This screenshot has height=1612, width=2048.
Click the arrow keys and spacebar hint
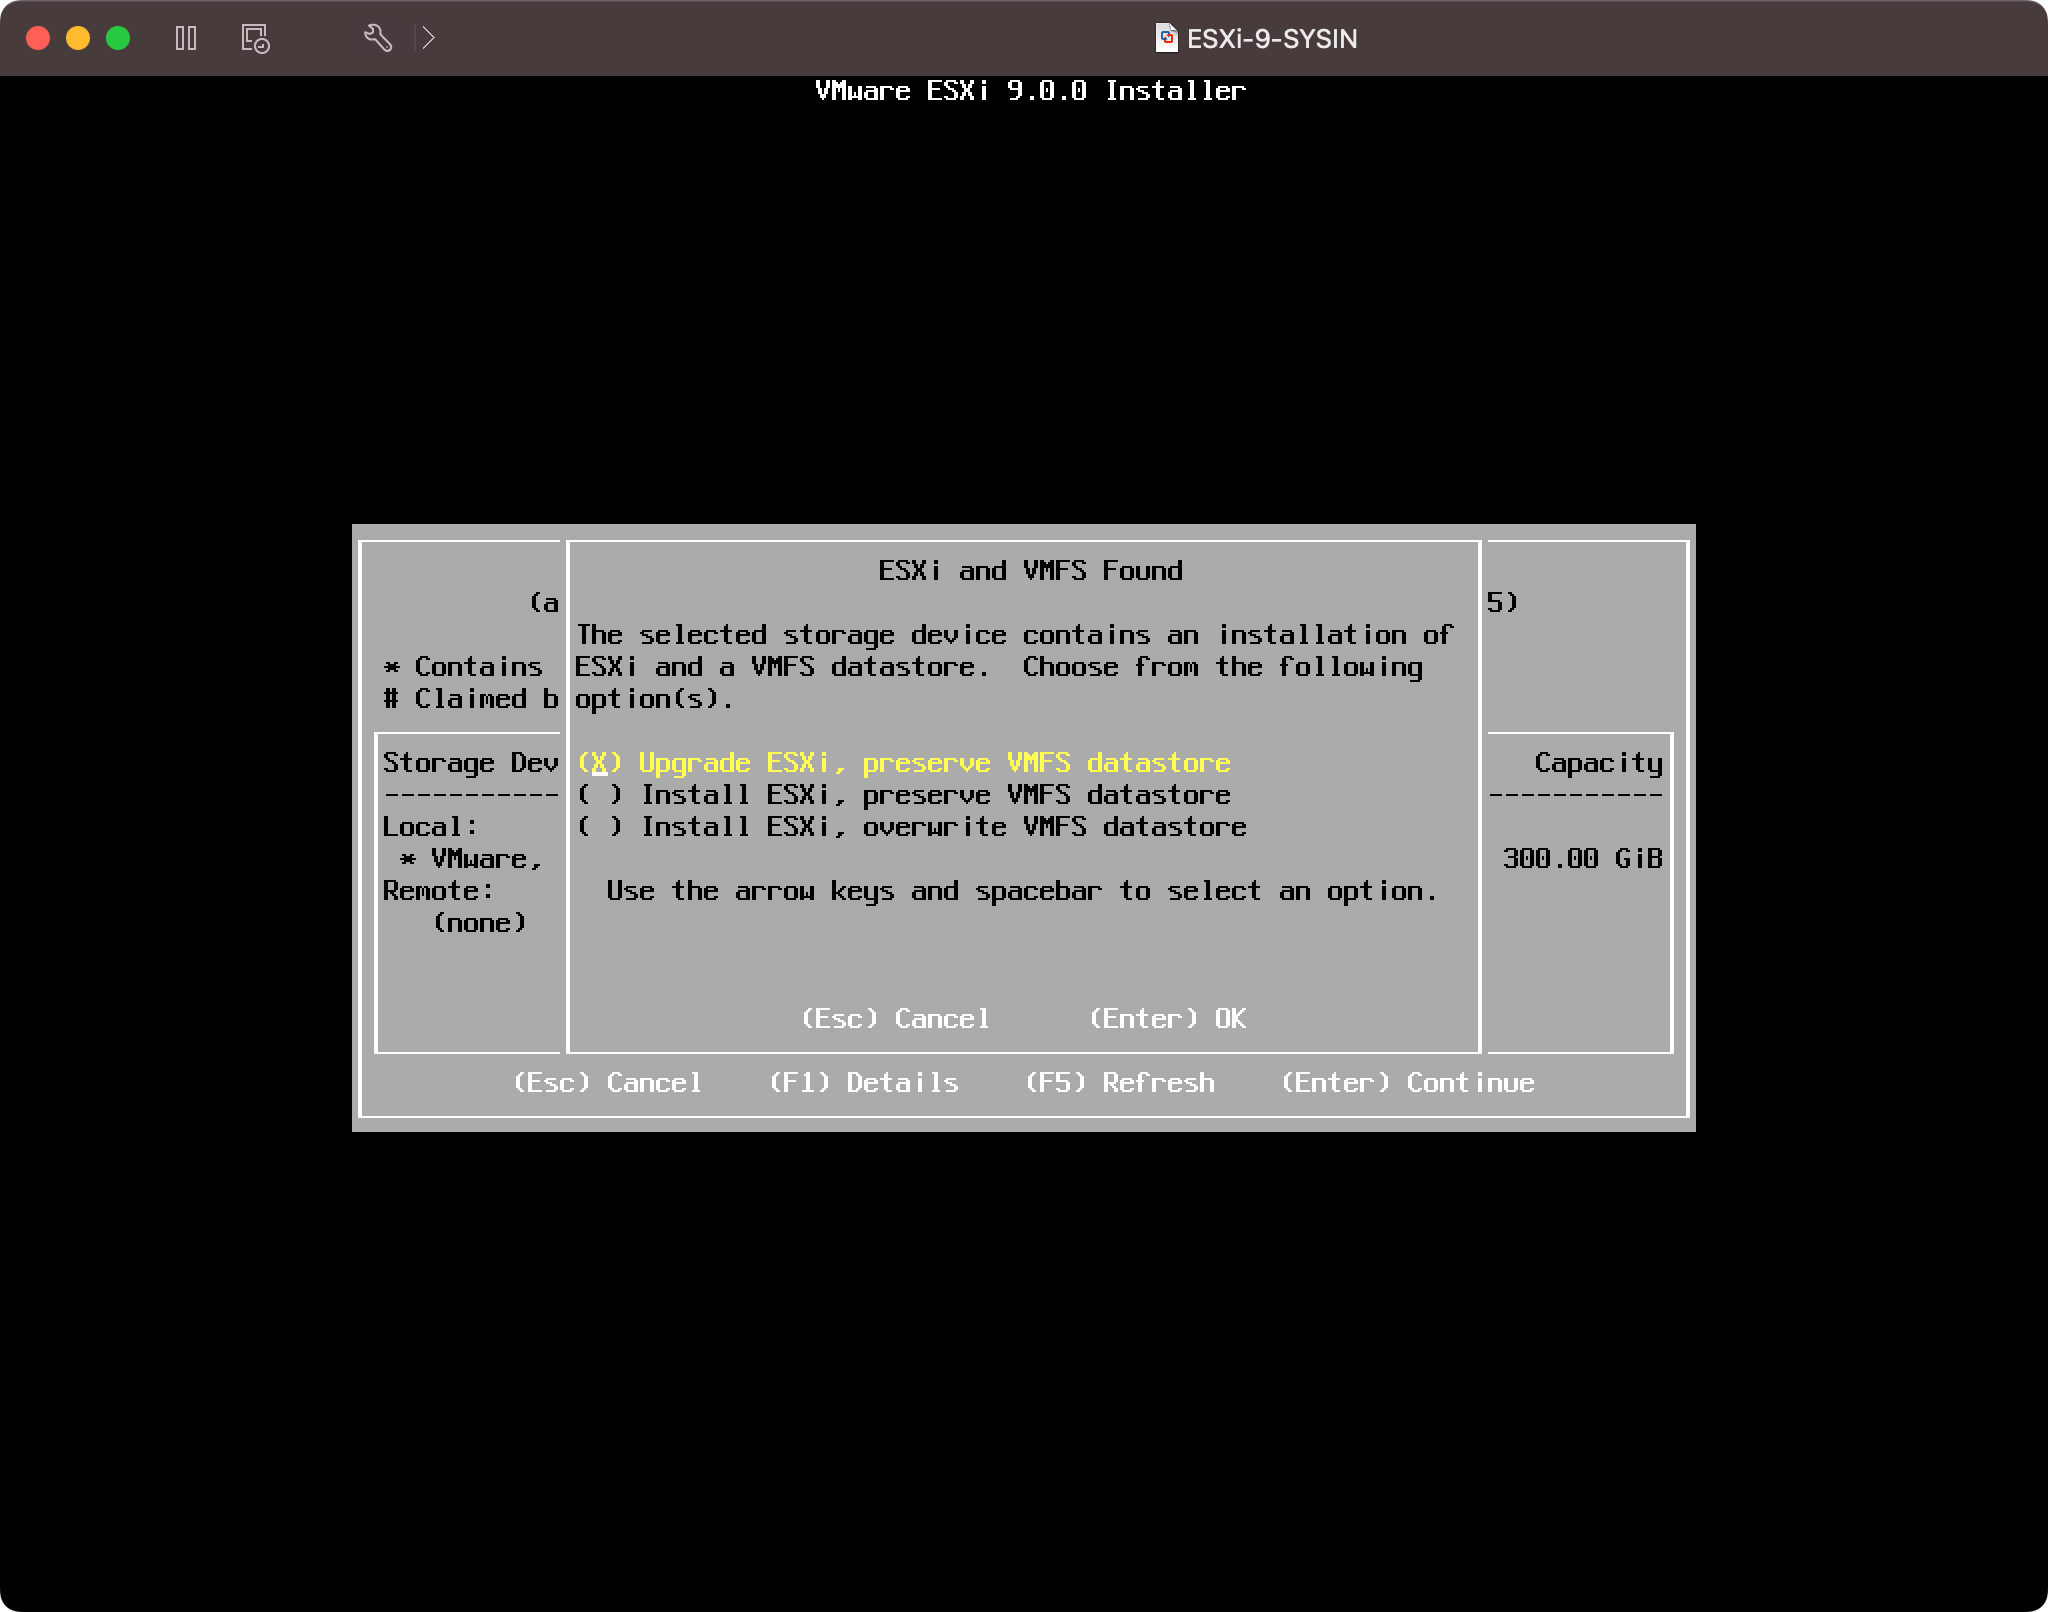tap(1022, 891)
